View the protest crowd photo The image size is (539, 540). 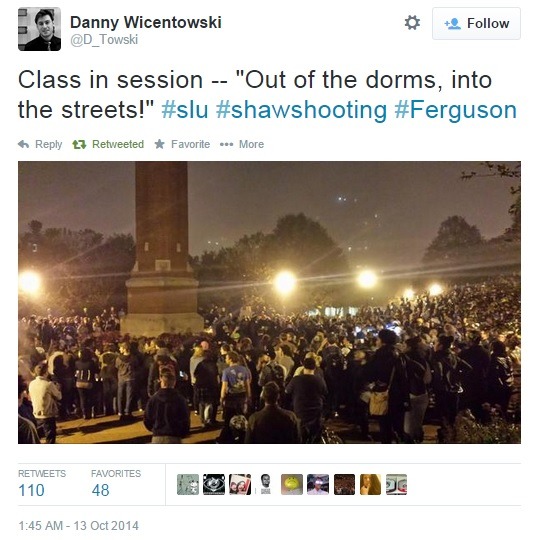(x=269, y=302)
